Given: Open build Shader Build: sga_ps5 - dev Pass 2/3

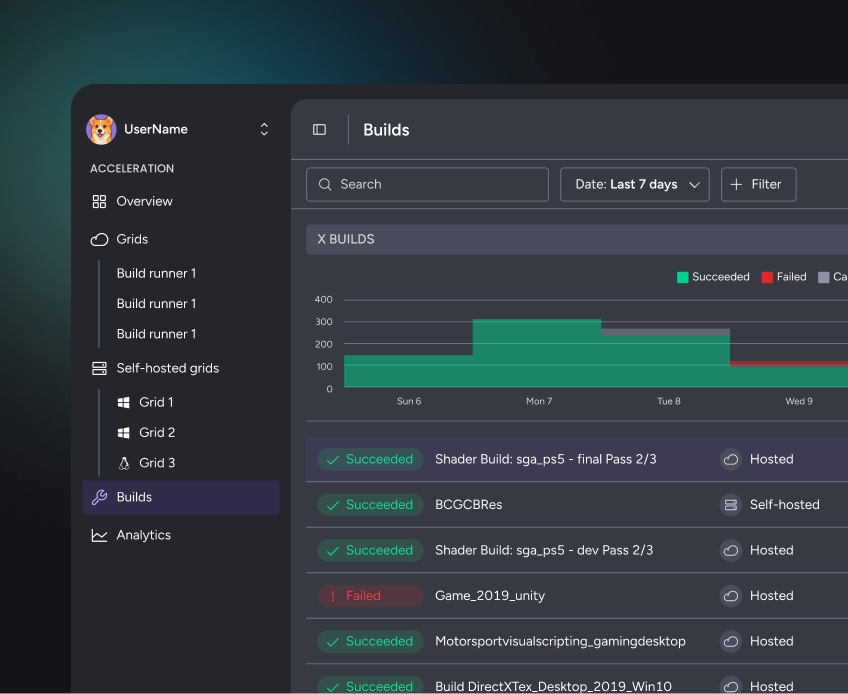Looking at the screenshot, I should point(544,551).
